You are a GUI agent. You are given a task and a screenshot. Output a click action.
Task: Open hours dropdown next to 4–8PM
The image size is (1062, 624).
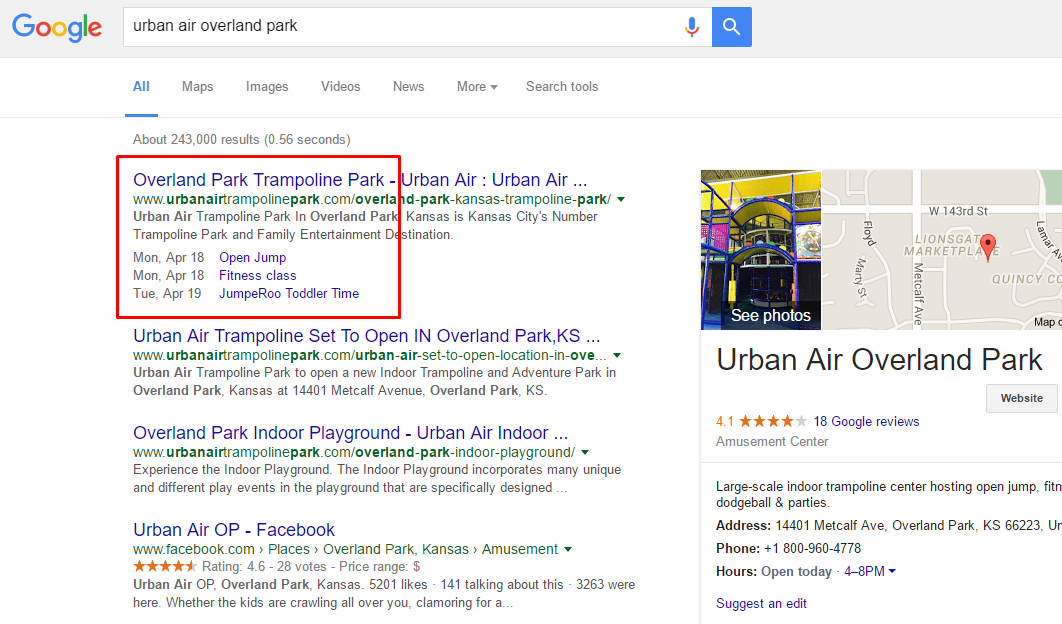coord(892,571)
